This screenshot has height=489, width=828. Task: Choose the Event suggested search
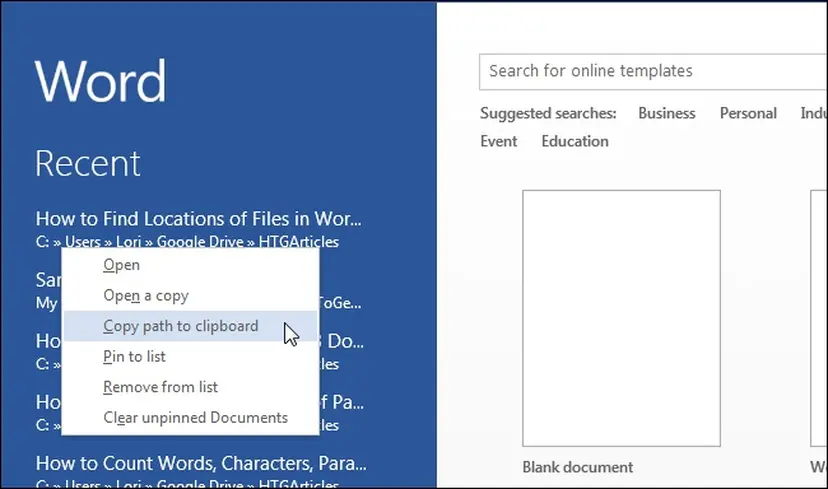click(x=498, y=141)
